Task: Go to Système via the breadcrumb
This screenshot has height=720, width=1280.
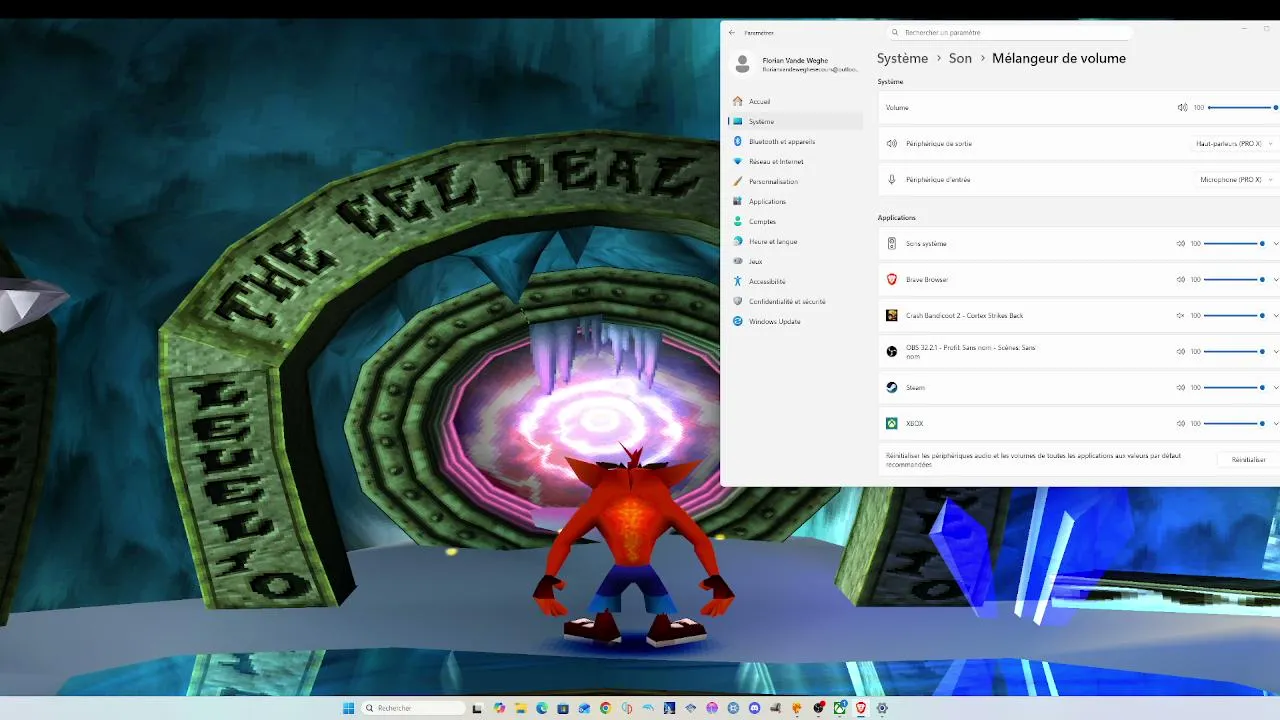Action: pos(902,58)
